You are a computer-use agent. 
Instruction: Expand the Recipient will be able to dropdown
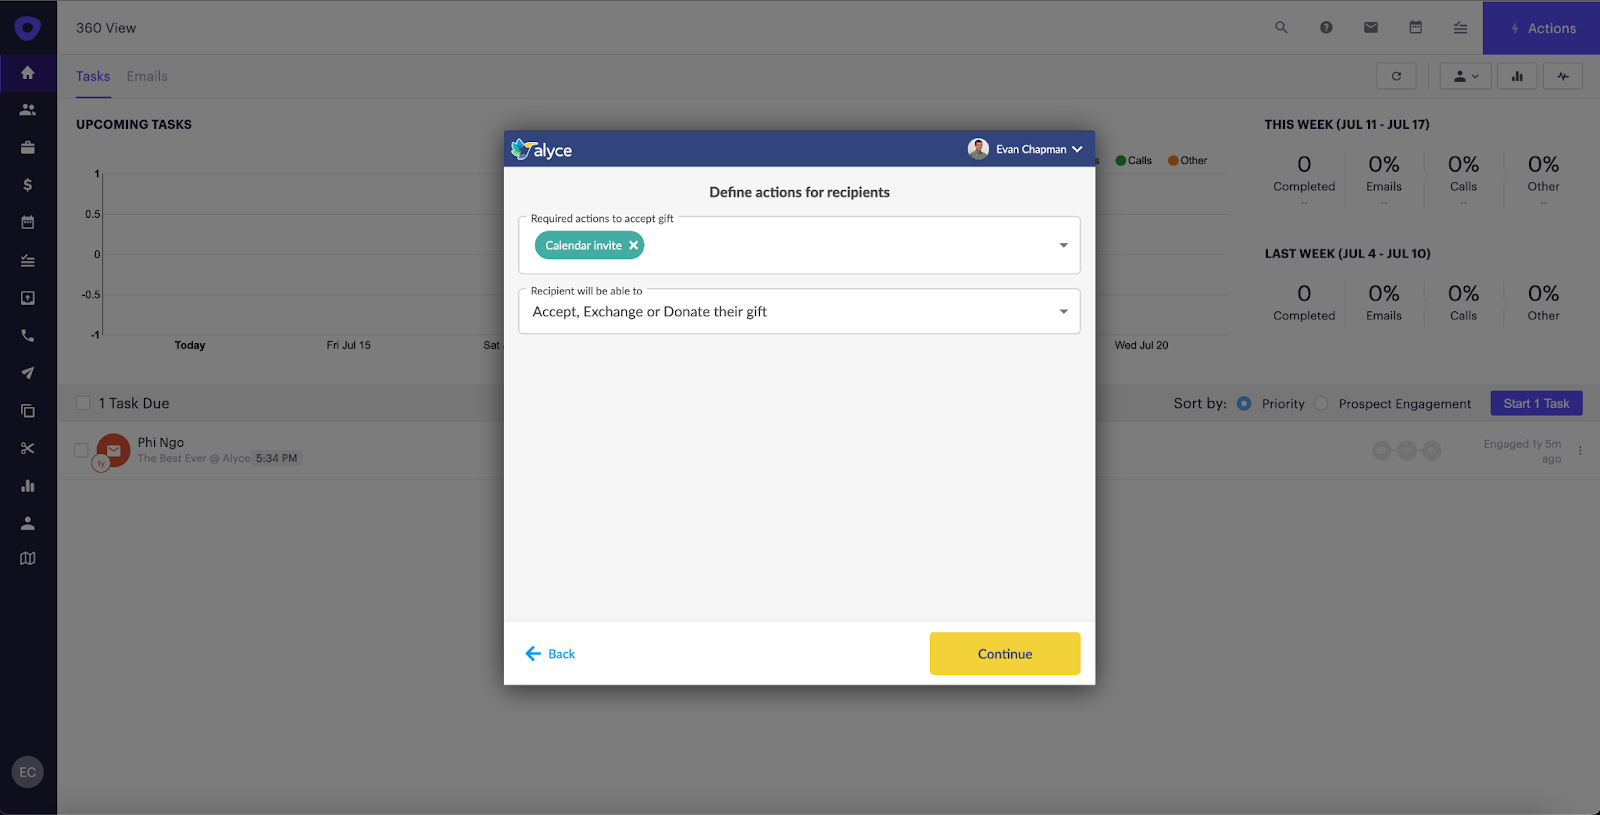(x=1063, y=312)
